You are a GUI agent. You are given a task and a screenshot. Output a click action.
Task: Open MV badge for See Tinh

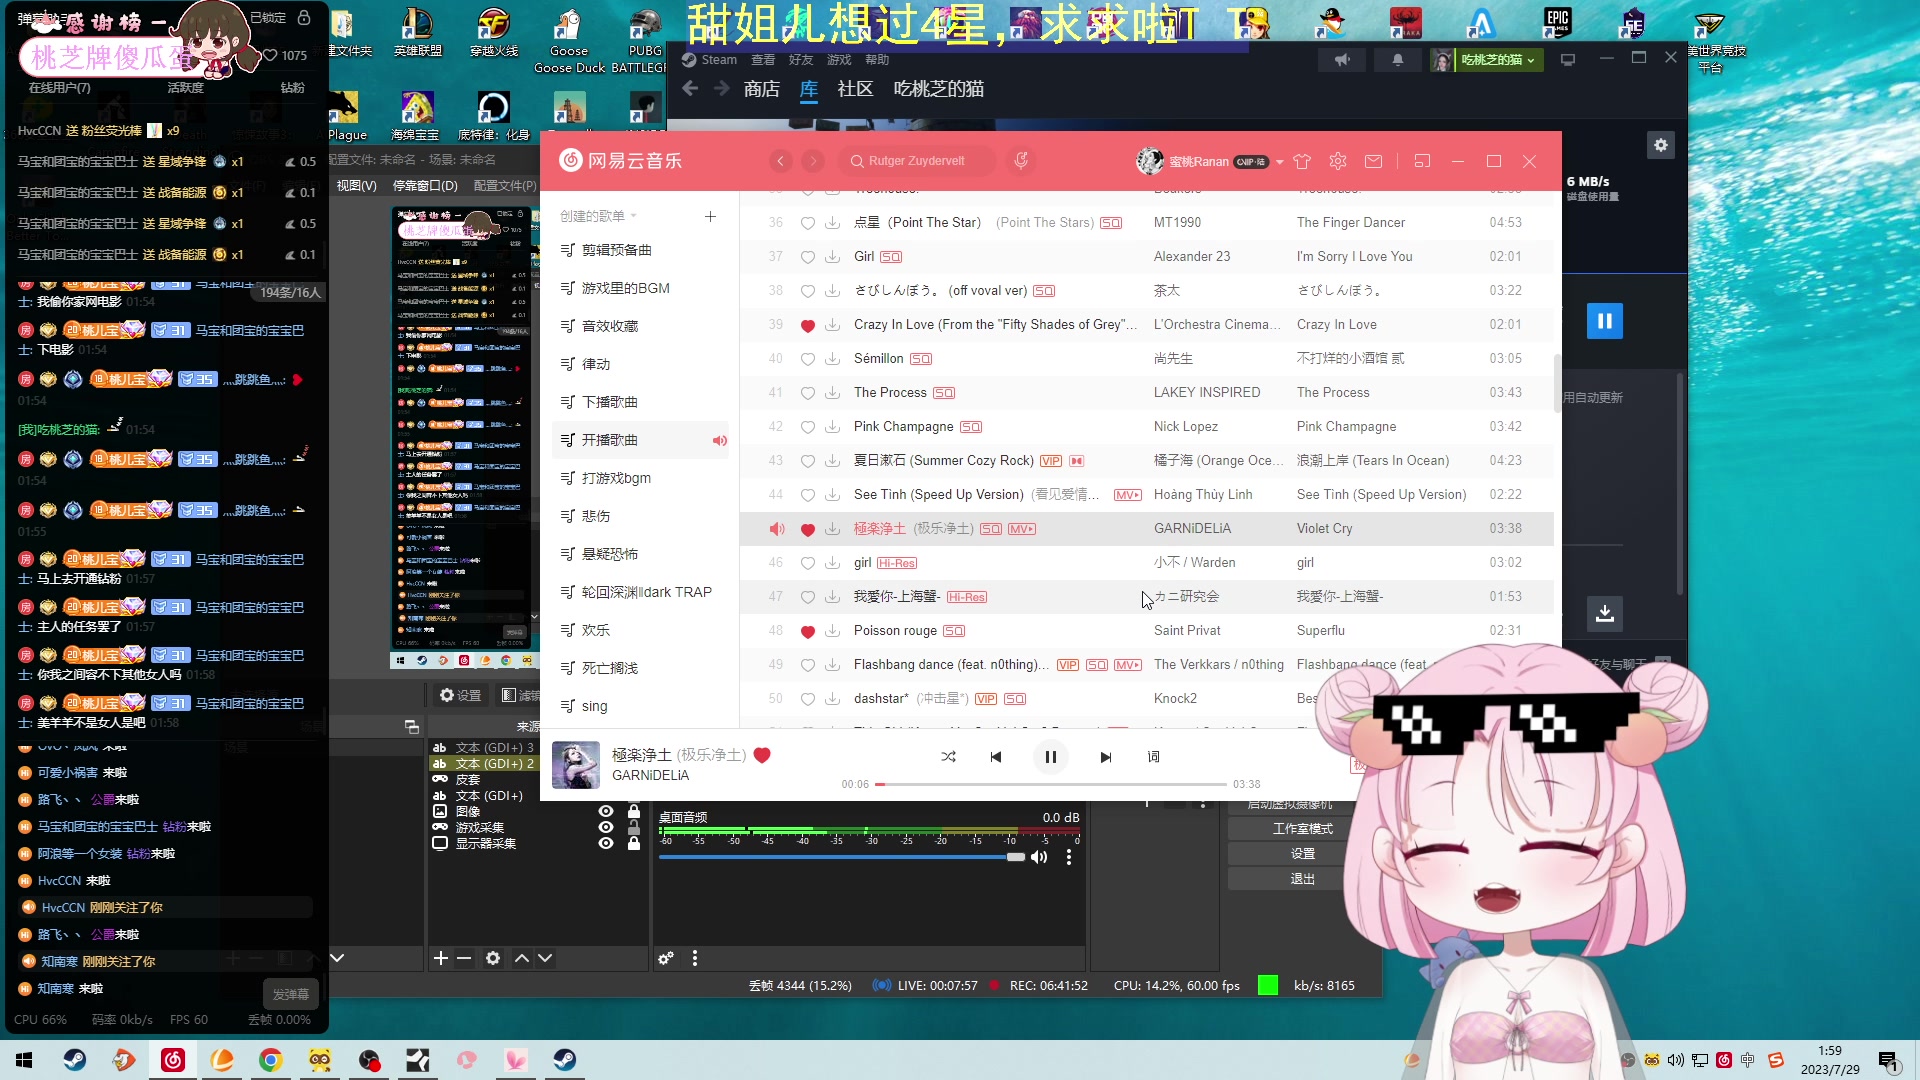(1127, 495)
